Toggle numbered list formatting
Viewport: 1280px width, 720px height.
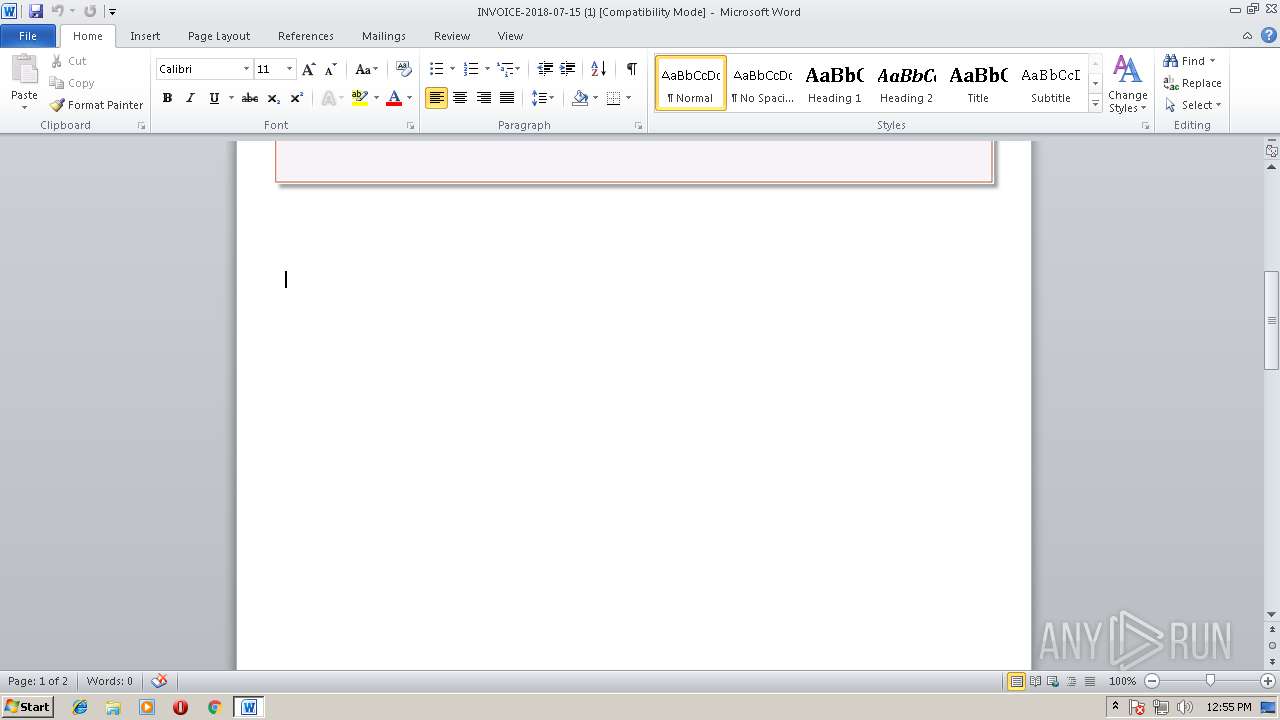[x=470, y=69]
